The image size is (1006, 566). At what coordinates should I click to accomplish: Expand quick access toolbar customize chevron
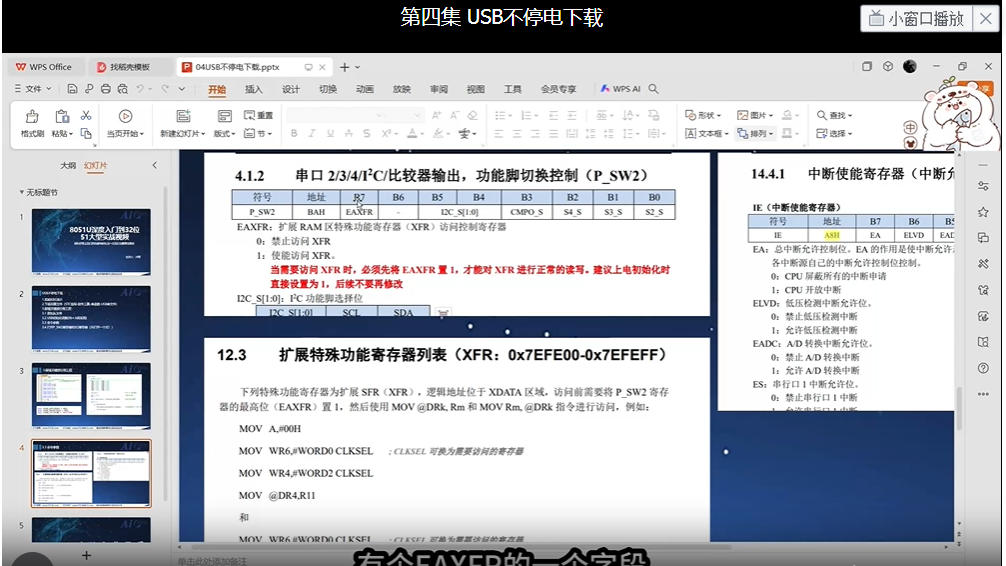coord(182,89)
